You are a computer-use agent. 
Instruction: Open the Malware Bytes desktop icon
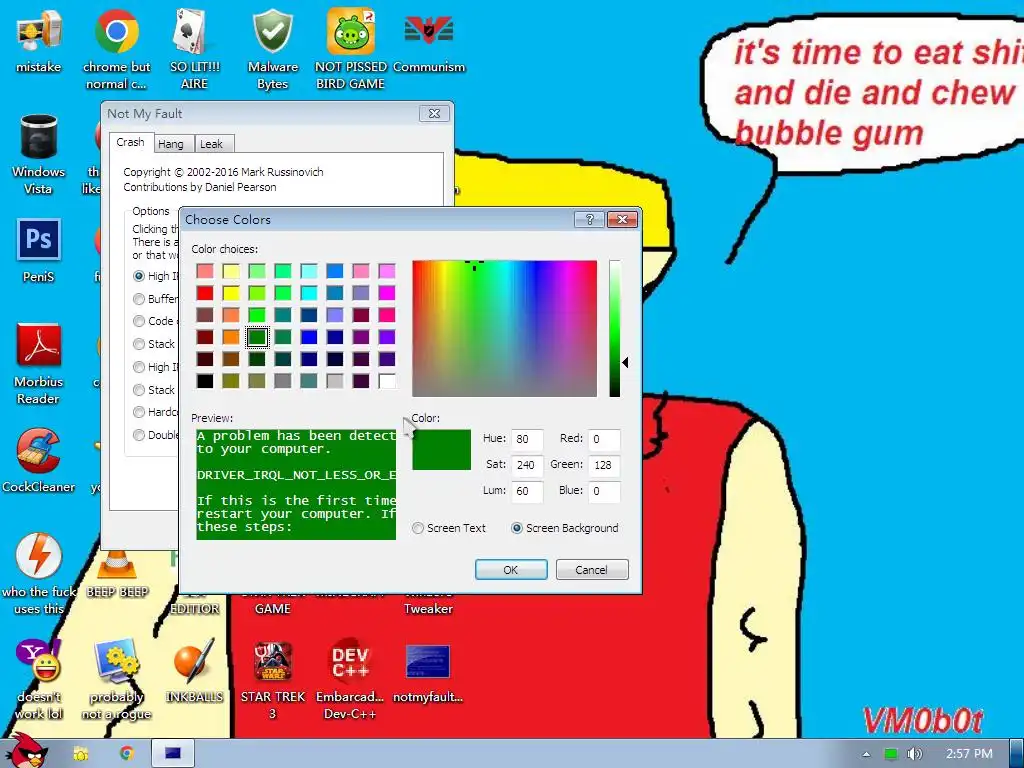273,49
